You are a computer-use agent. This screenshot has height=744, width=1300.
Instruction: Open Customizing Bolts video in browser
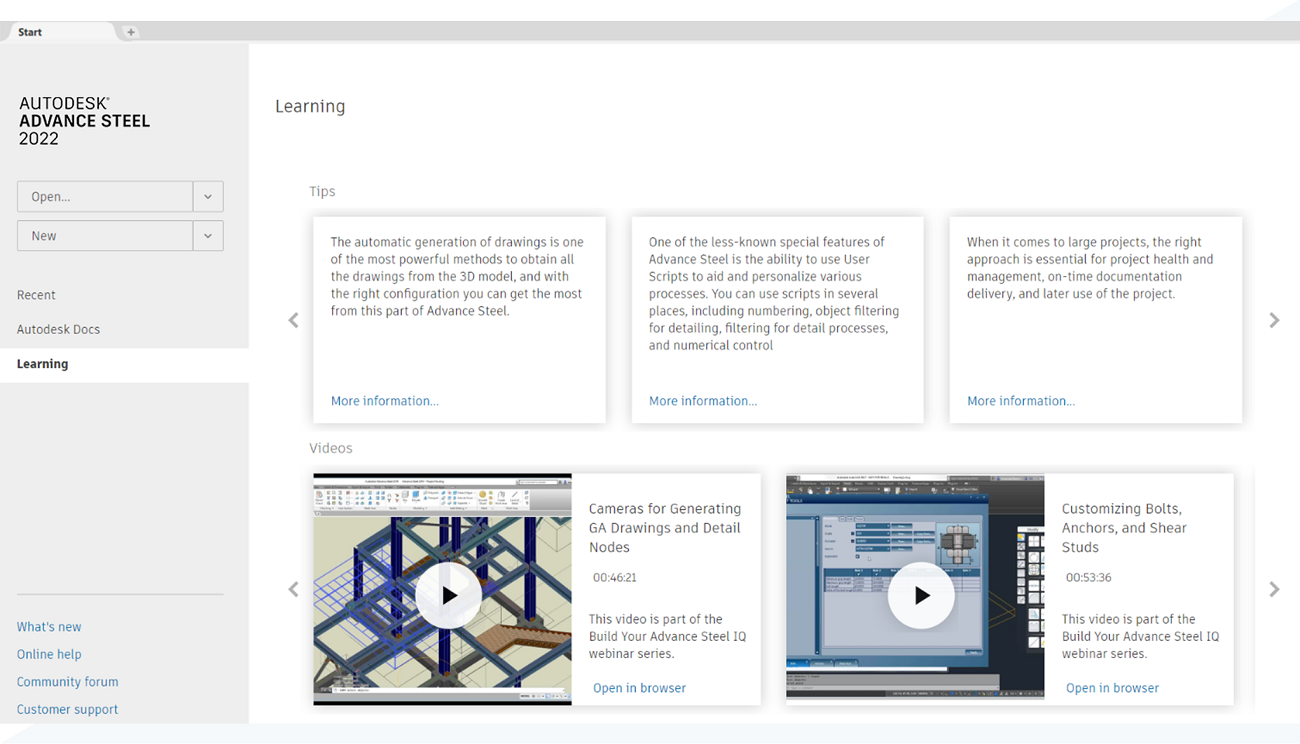1113,688
